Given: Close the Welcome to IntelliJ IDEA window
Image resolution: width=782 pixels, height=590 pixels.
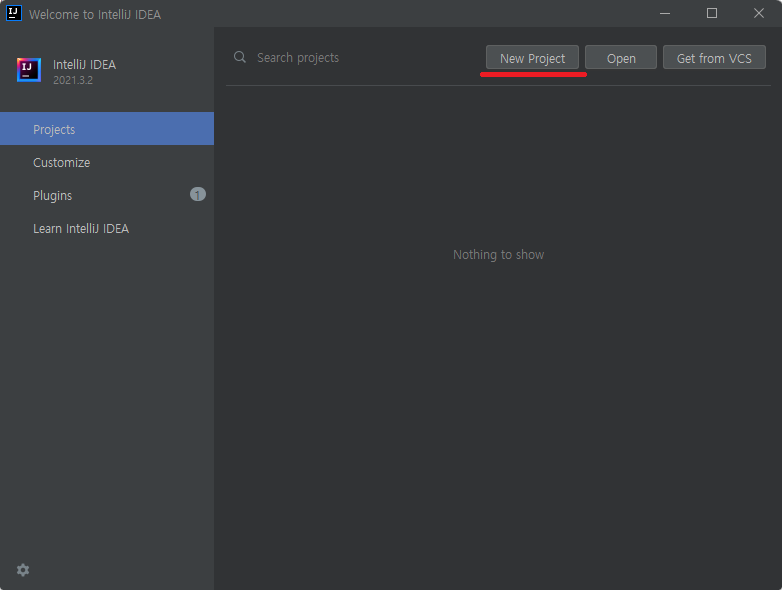Looking at the screenshot, I should 759,13.
